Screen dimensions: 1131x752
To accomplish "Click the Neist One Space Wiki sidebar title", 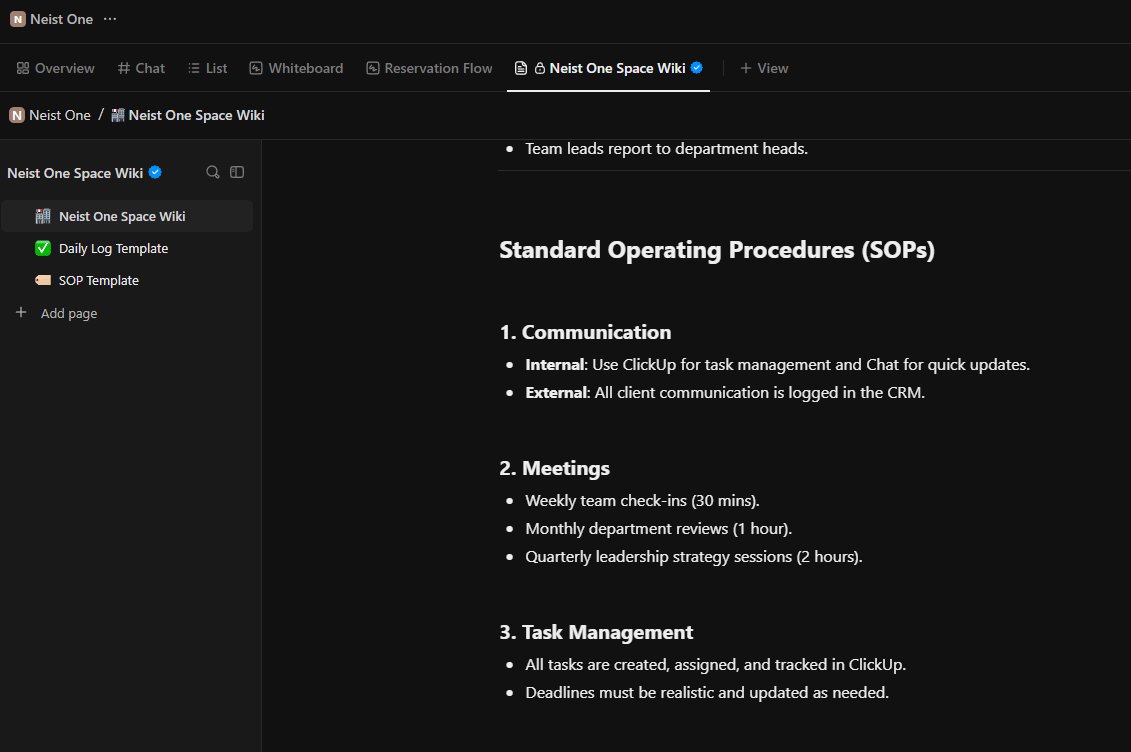I will pyautogui.click(x=75, y=173).
